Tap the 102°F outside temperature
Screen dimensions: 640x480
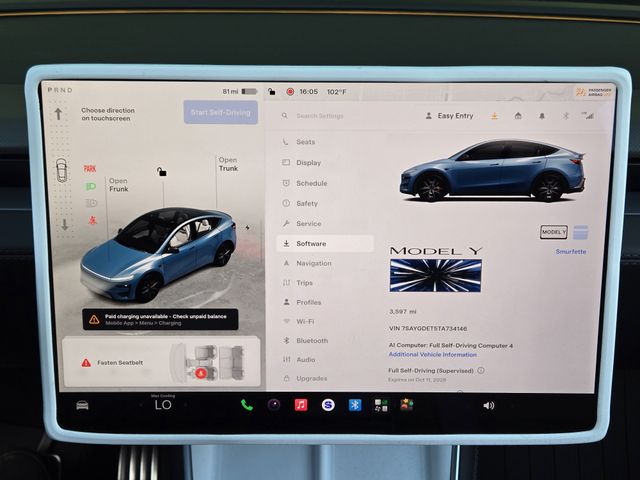(x=336, y=92)
